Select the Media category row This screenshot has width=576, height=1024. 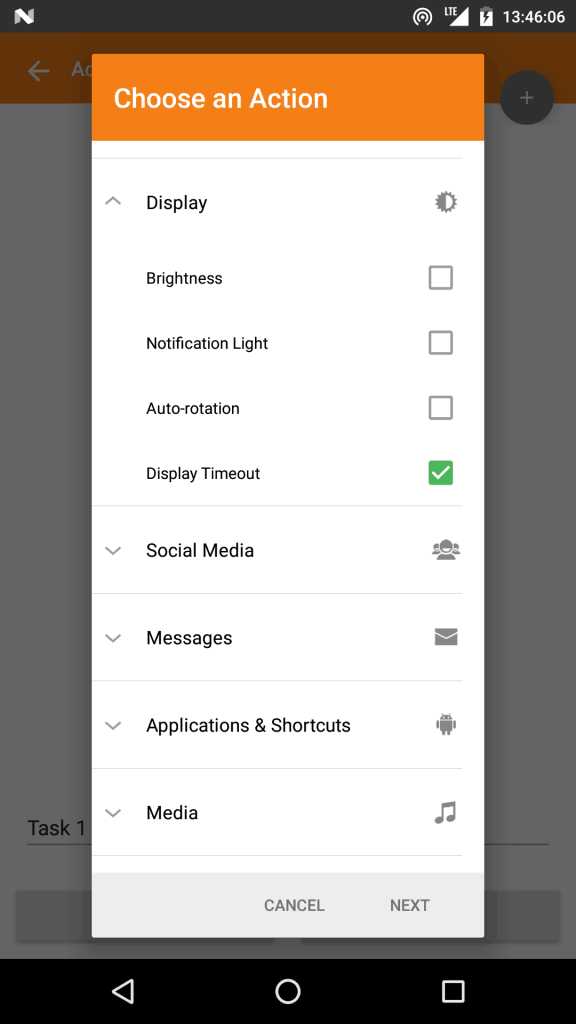pyautogui.click(x=277, y=812)
